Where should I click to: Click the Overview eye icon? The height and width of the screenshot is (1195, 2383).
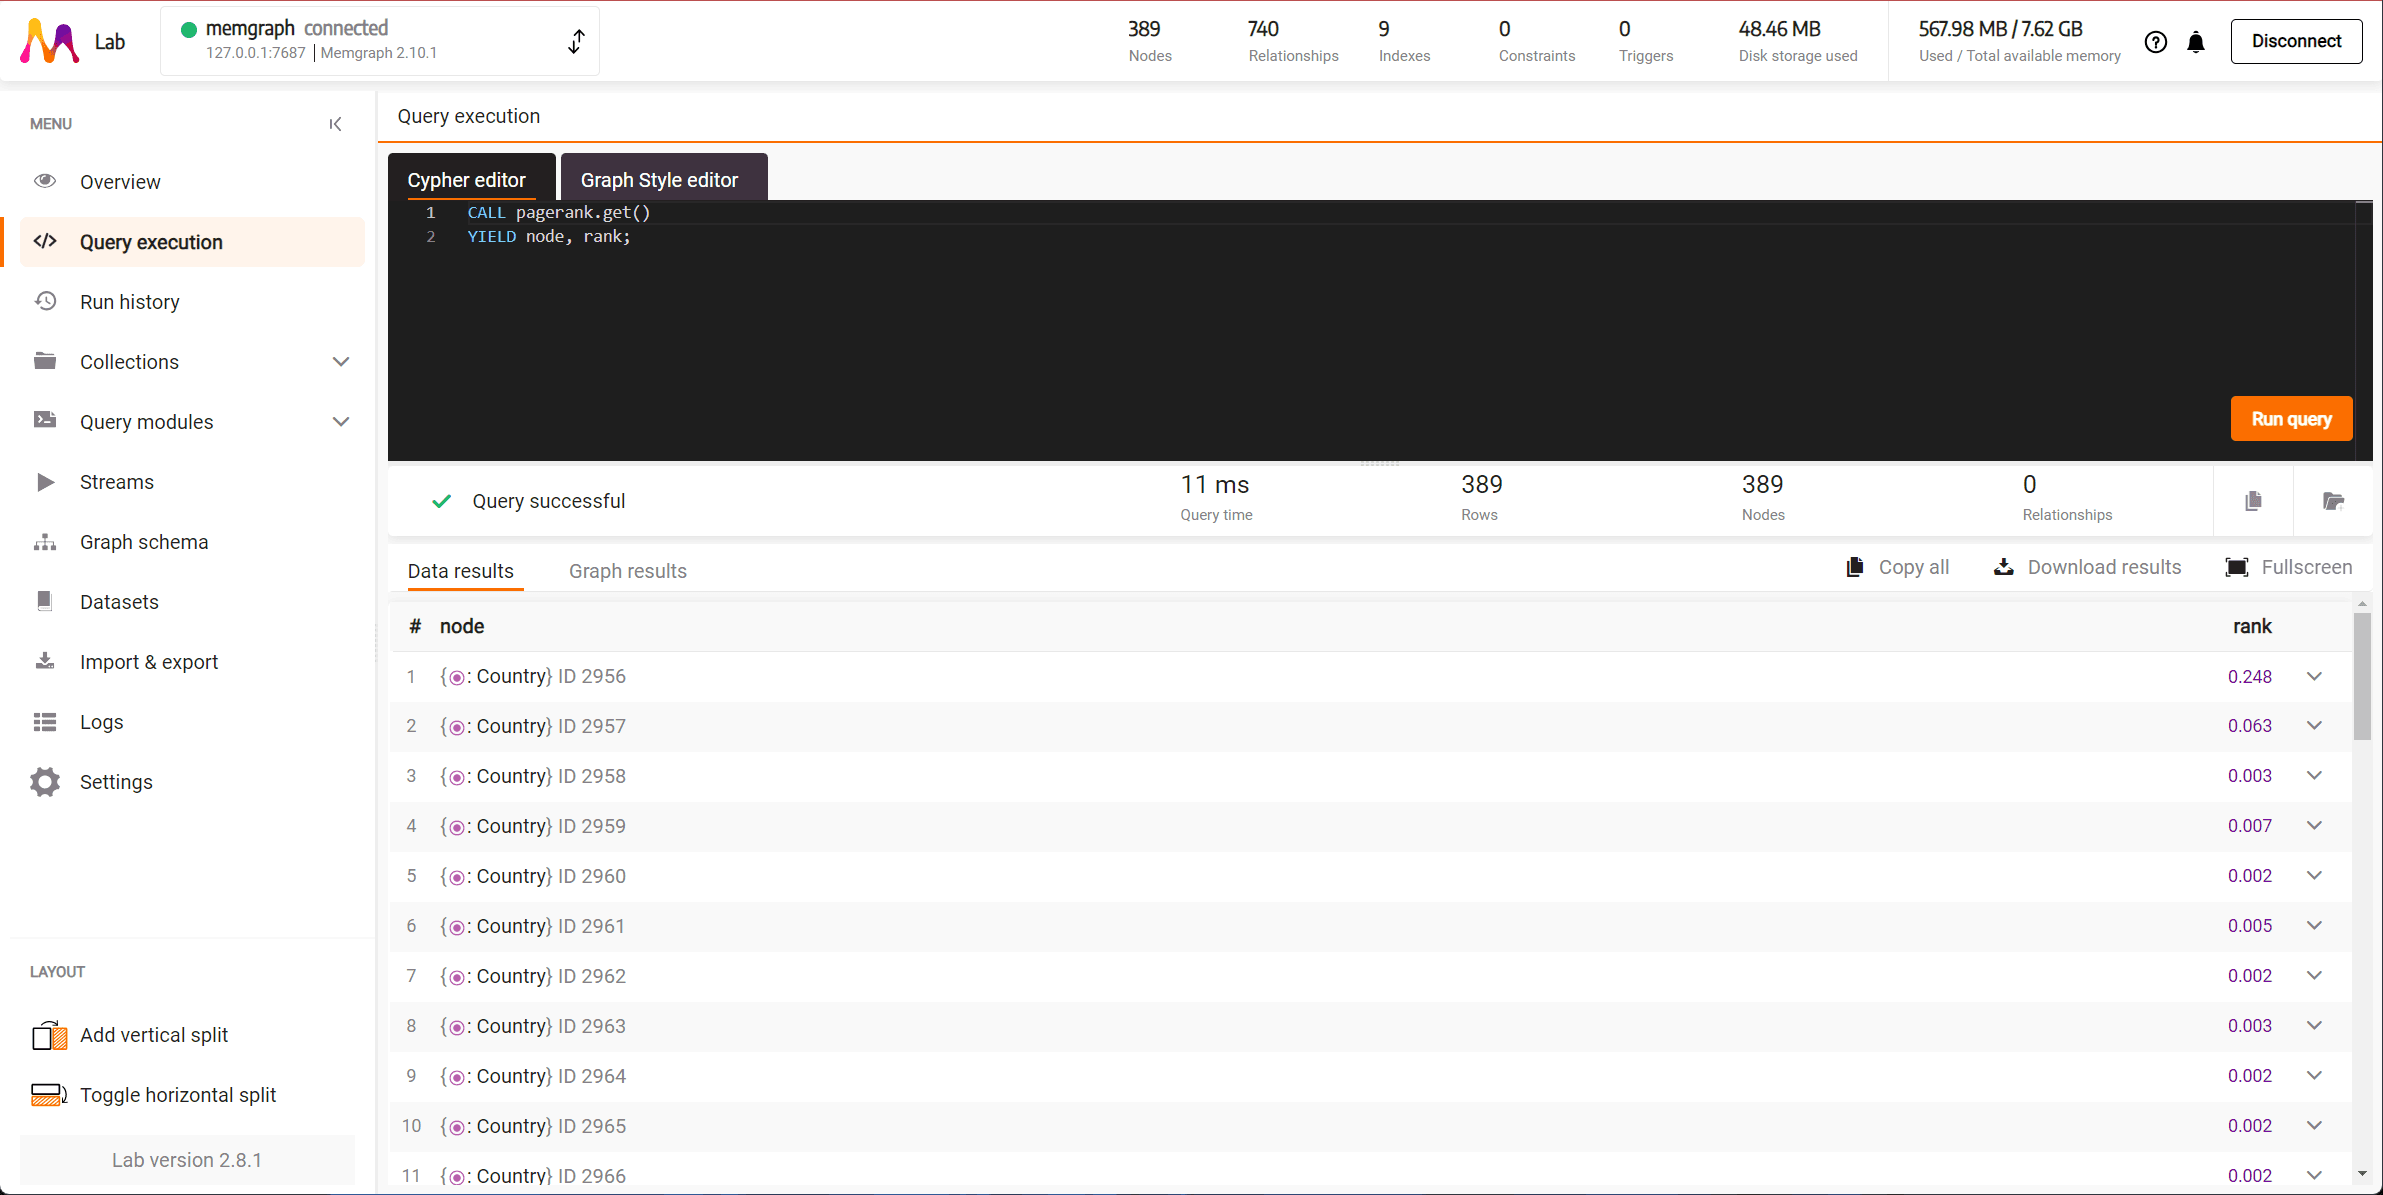pyautogui.click(x=45, y=181)
